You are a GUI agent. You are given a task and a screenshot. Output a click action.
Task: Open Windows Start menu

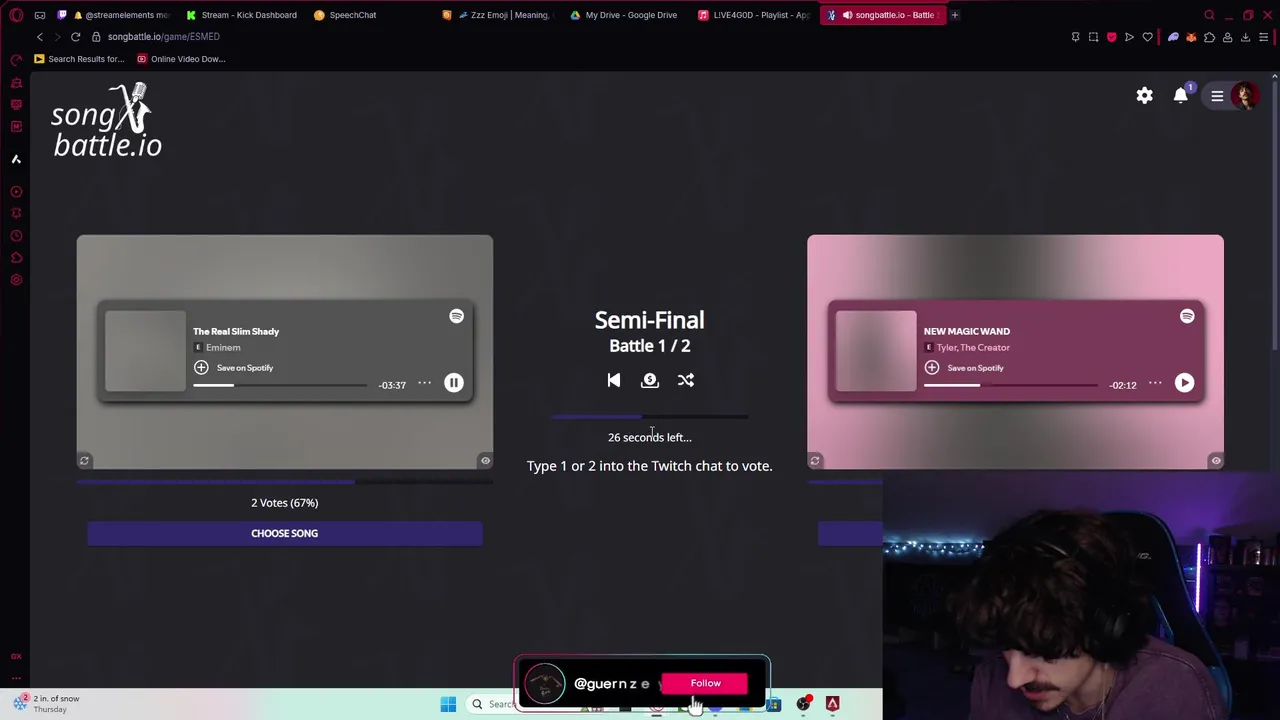(448, 704)
